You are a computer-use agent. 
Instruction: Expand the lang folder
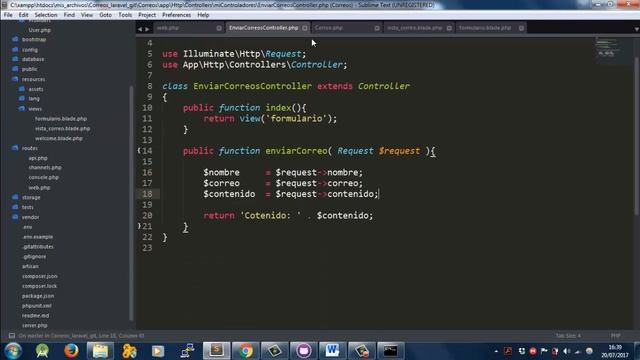click(22, 99)
